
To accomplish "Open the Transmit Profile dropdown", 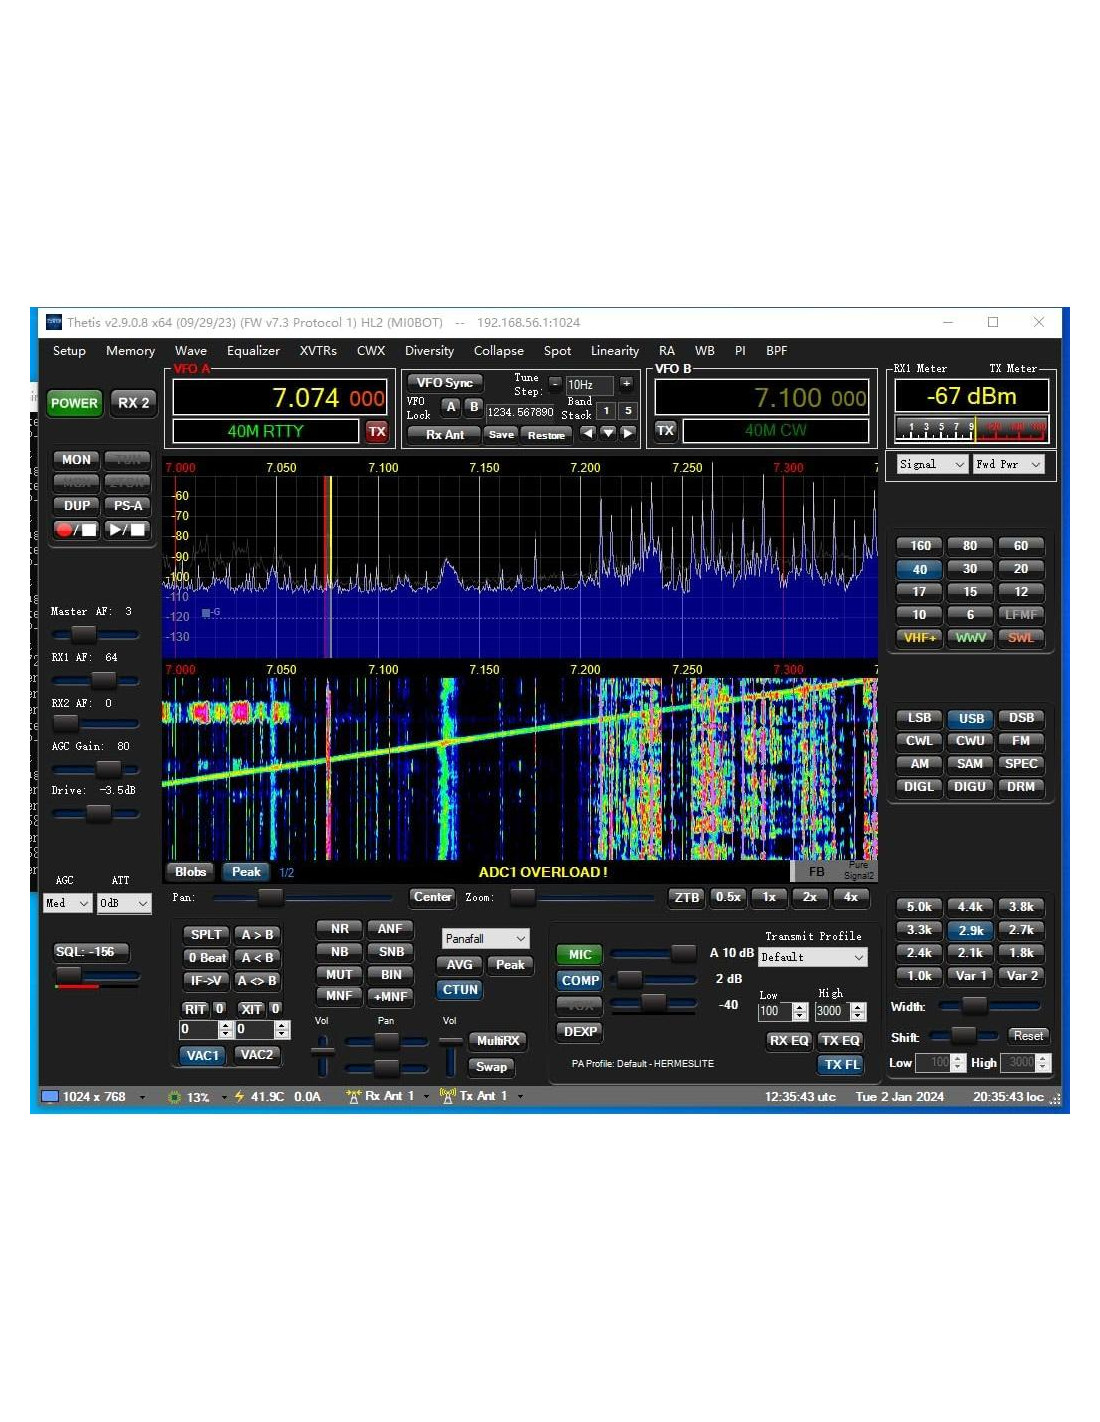I will tap(812, 957).
